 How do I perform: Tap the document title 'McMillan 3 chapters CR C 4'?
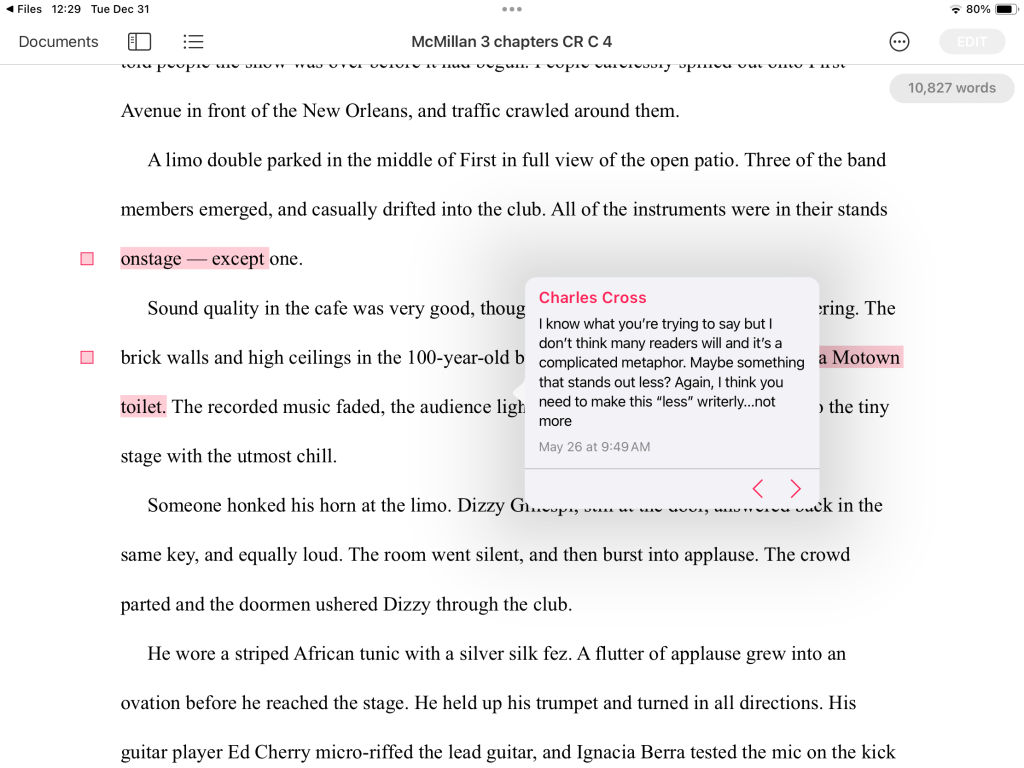click(x=511, y=42)
